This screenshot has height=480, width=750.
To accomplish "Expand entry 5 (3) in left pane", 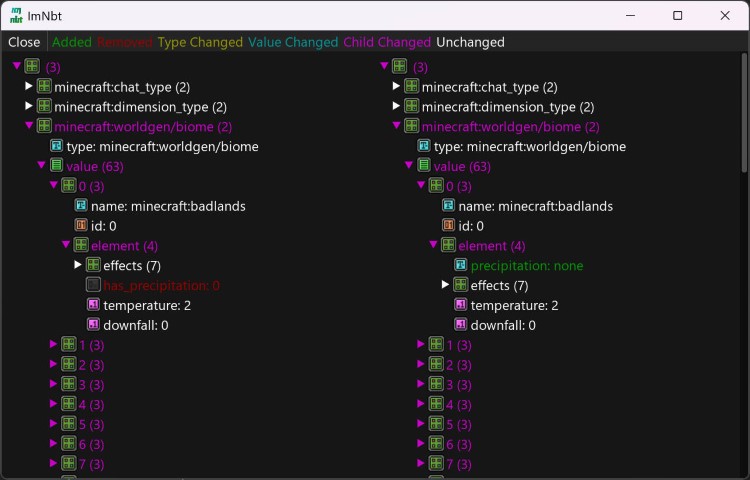I will tap(54, 423).
